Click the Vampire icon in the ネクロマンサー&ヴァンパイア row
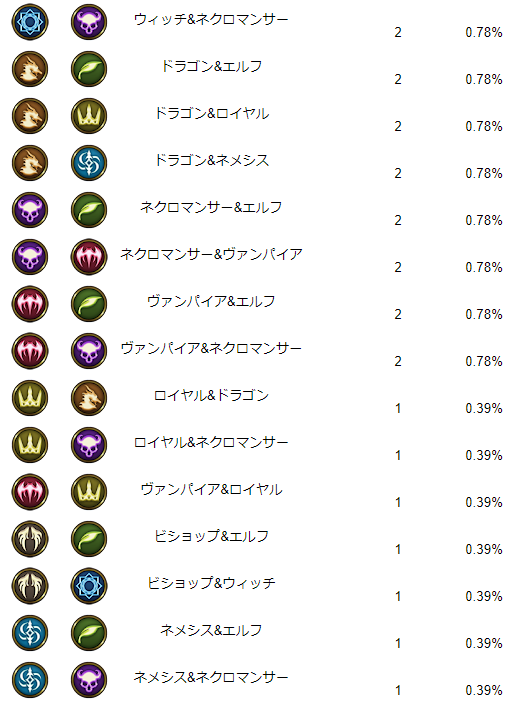Image resolution: width=511 pixels, height=713 pixels. pyautogui.click(x=89, y=257)
